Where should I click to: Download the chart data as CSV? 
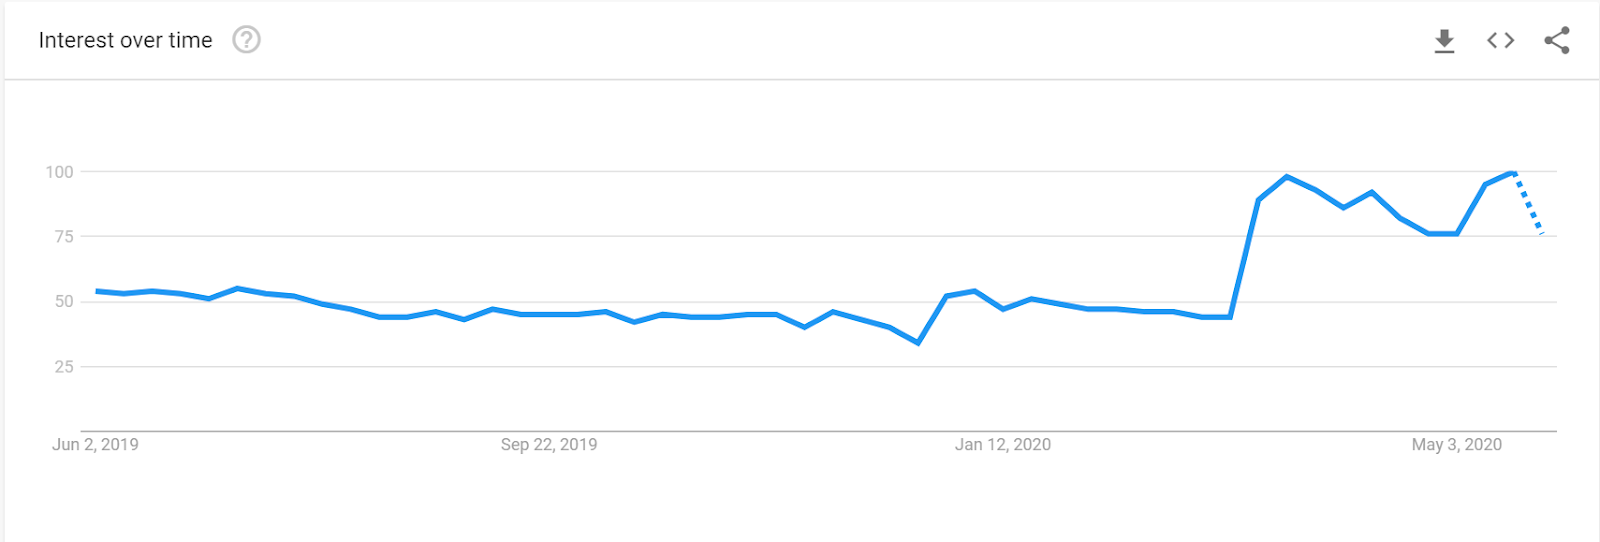pyautogui.click(x=1444, y=41)
